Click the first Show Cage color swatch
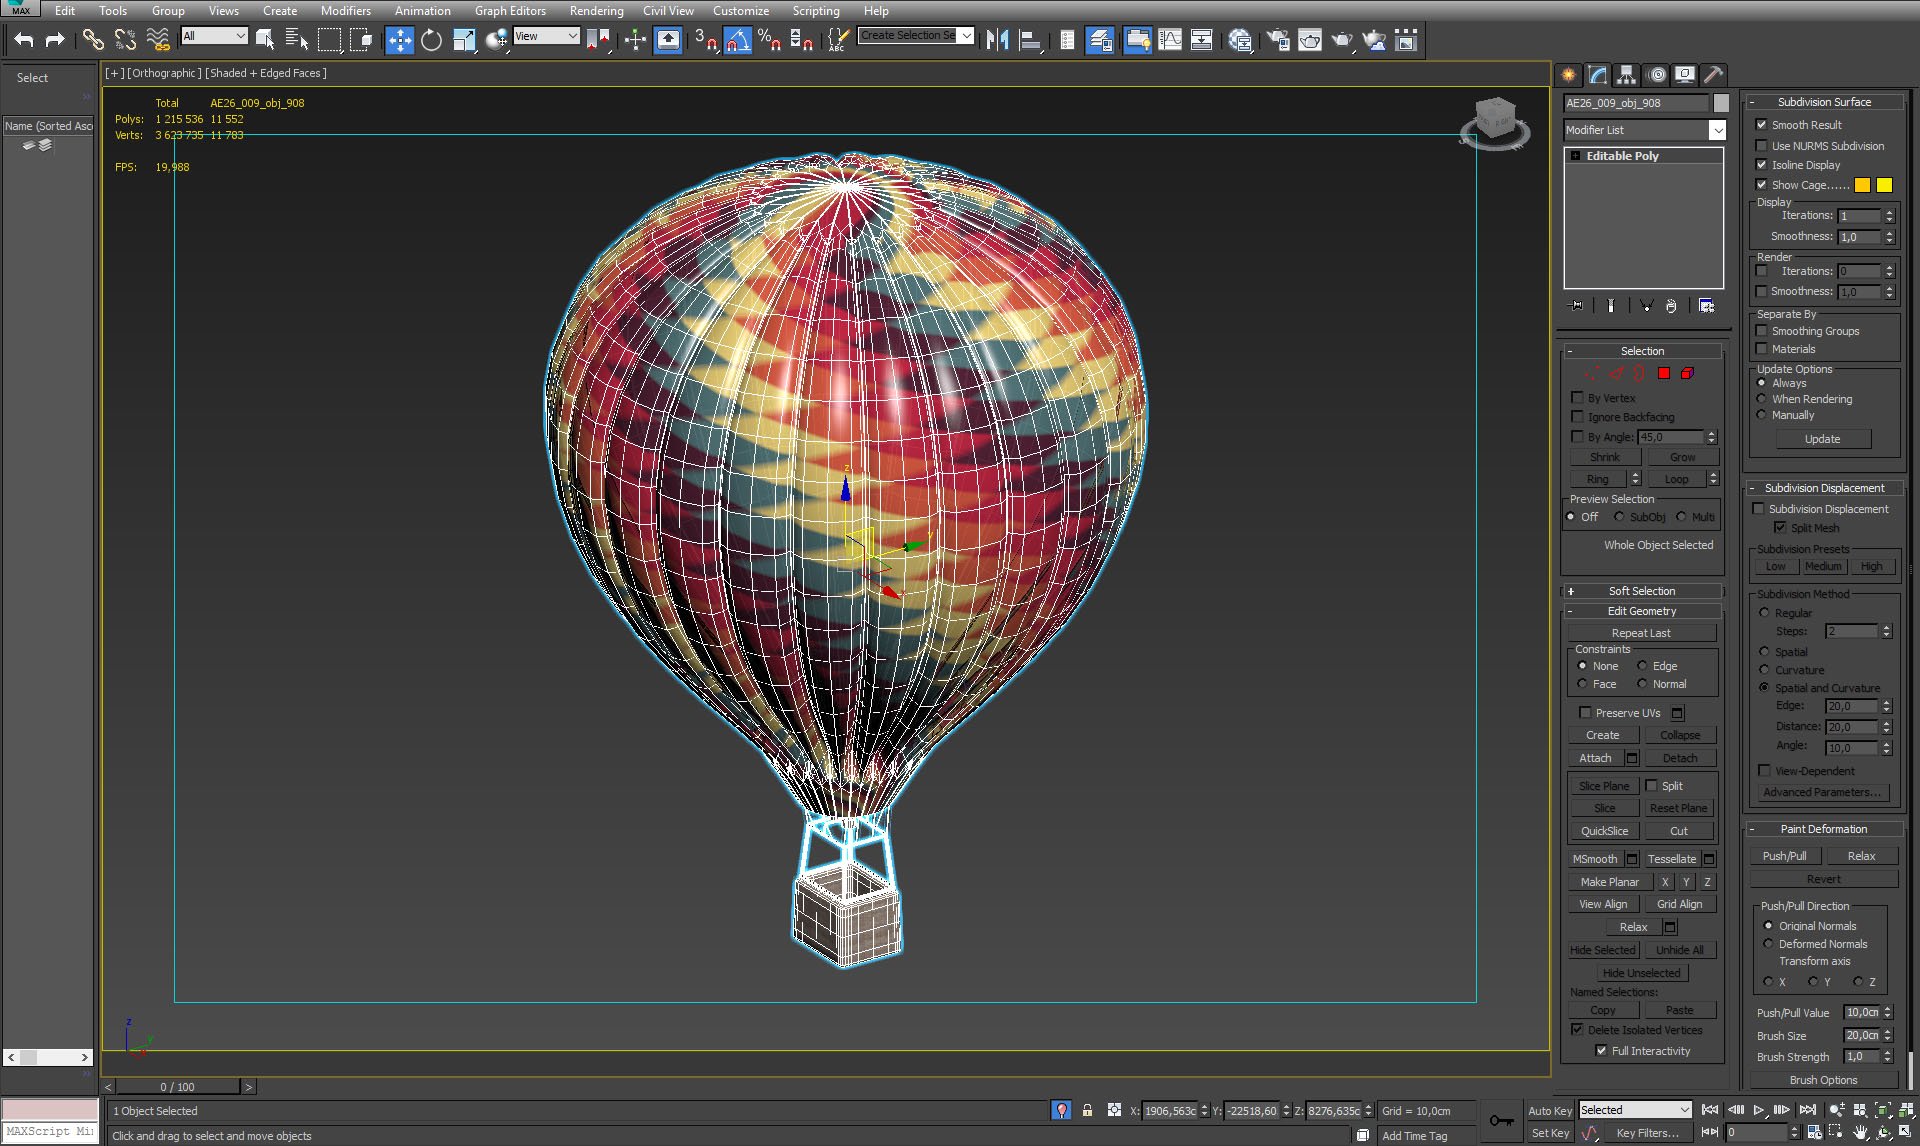 click(x=1862, y=185)
